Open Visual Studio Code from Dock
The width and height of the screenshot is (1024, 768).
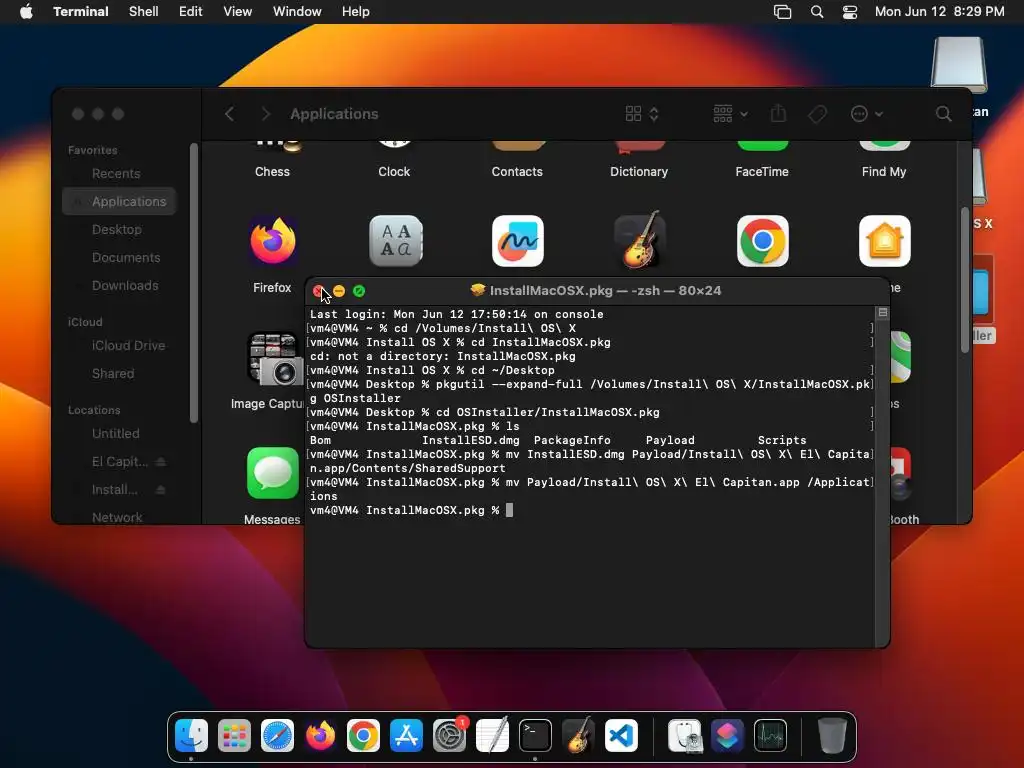621,735
